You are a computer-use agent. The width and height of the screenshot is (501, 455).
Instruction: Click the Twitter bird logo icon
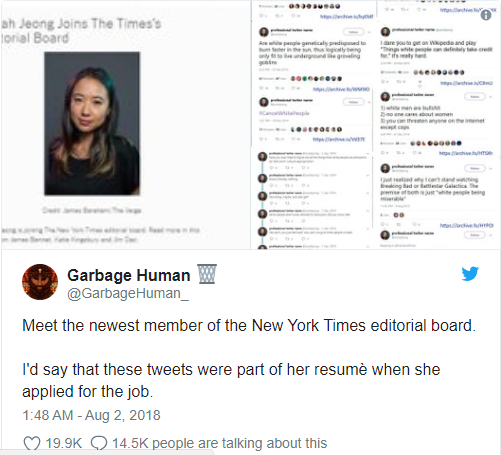470,274
